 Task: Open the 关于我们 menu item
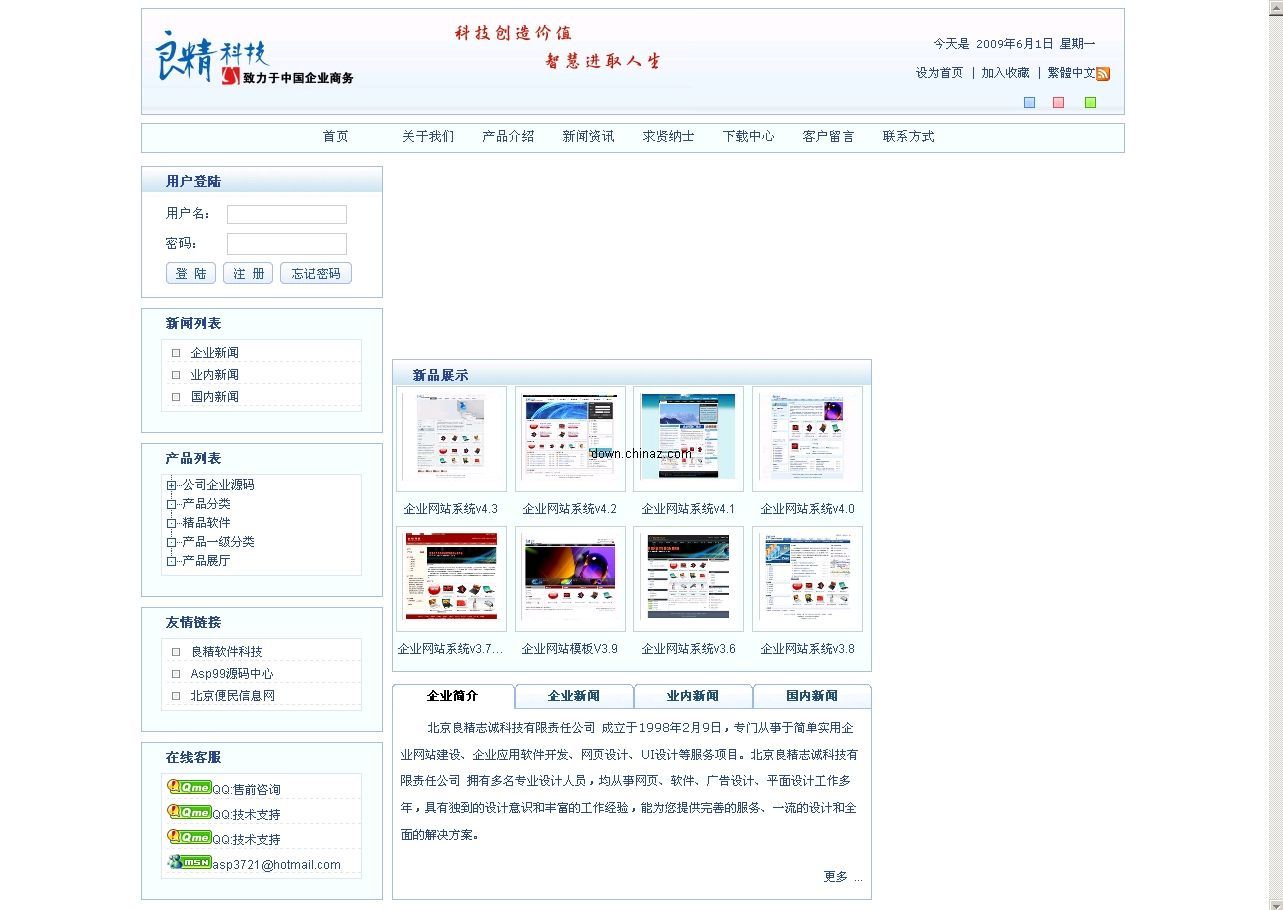point(428,137)
